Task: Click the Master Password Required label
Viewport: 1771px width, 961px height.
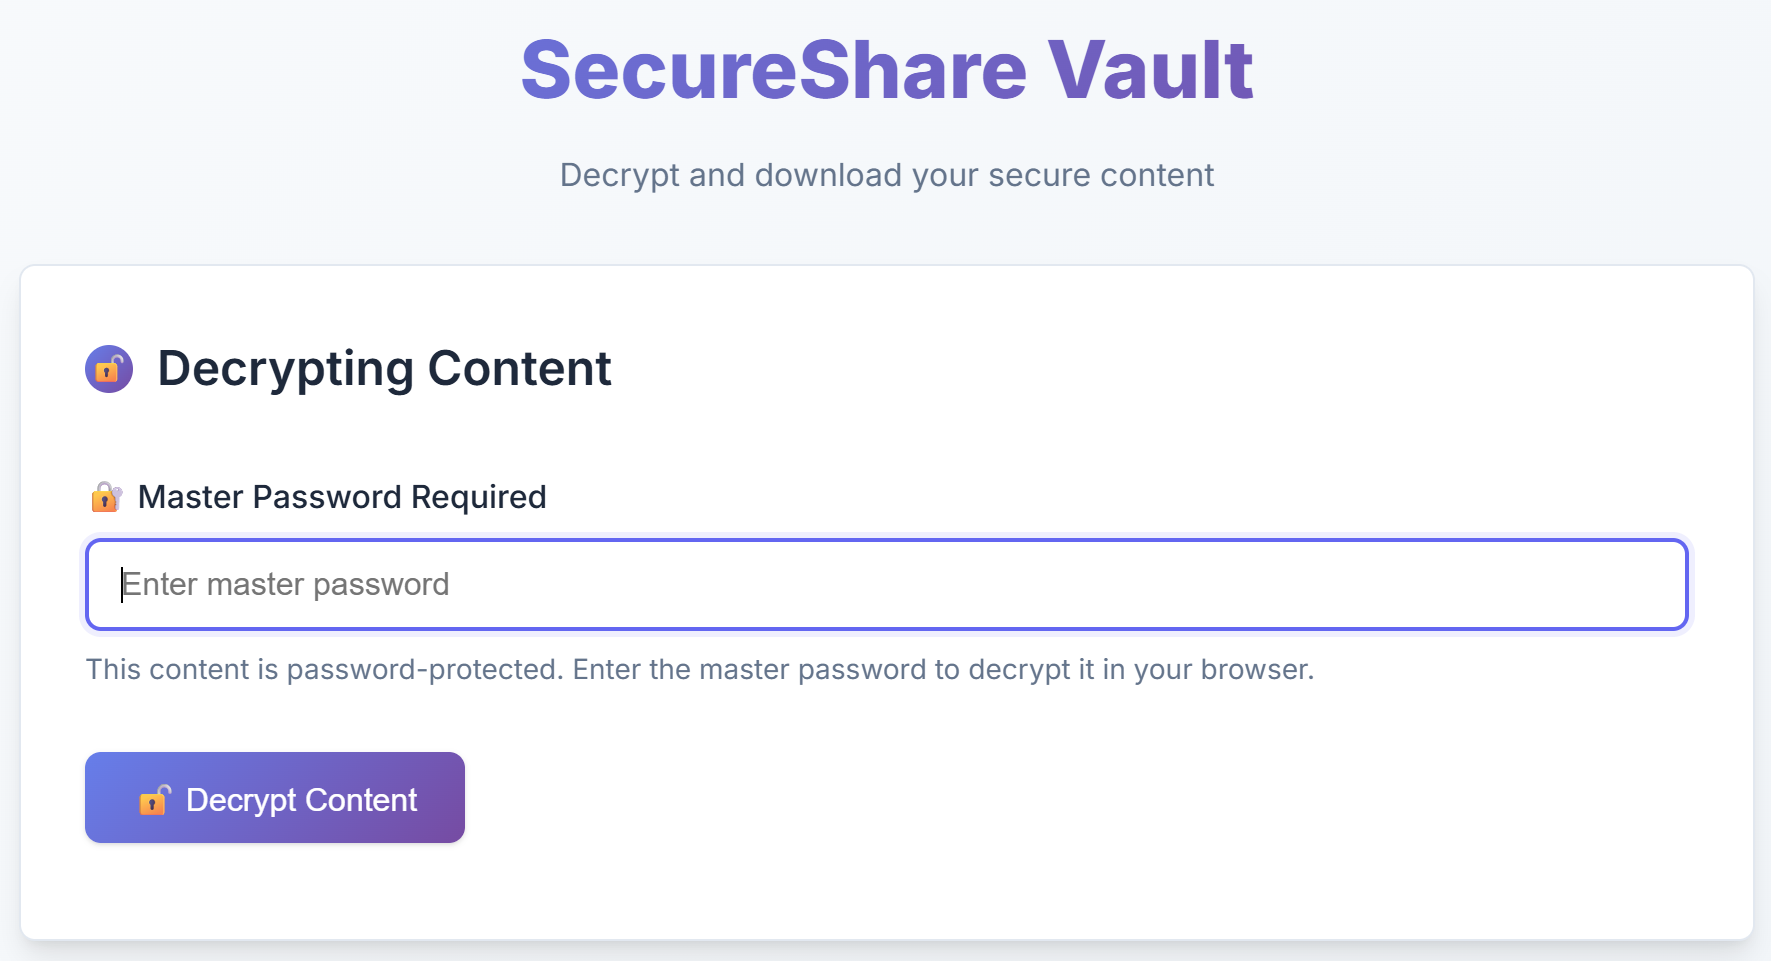Action: (342, 497)
